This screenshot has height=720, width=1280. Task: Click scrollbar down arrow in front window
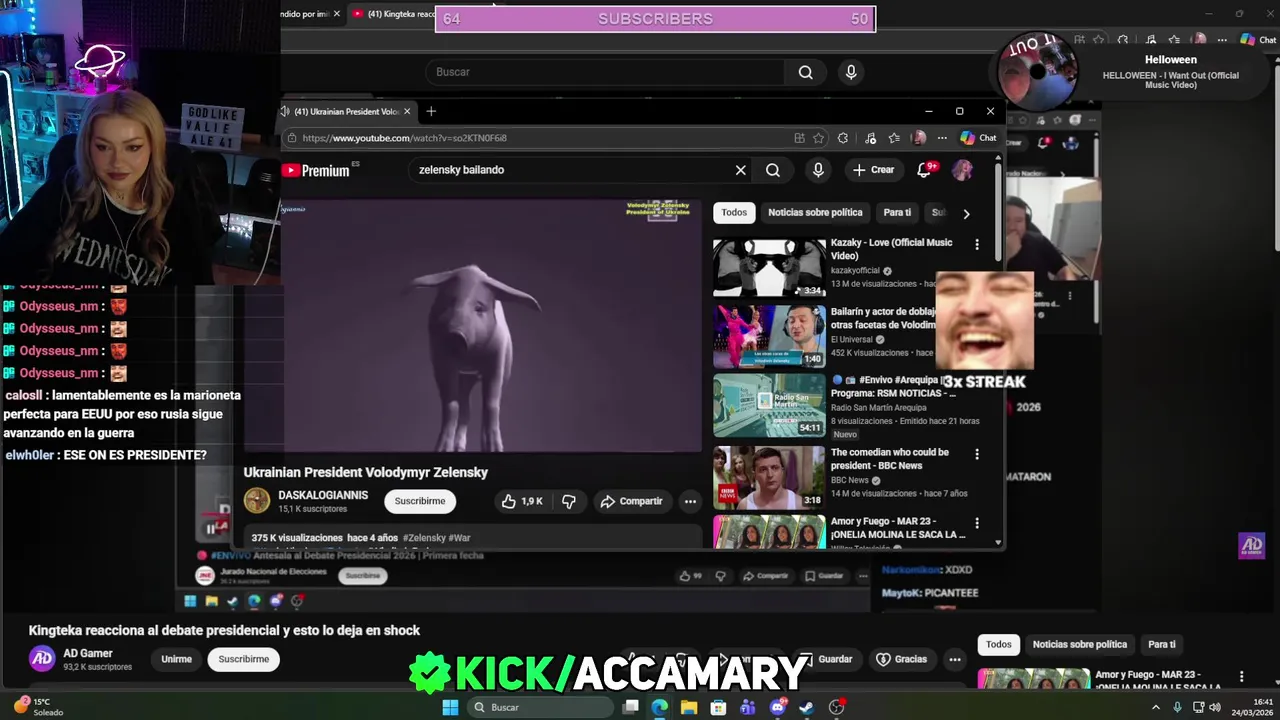click(998, 542)
